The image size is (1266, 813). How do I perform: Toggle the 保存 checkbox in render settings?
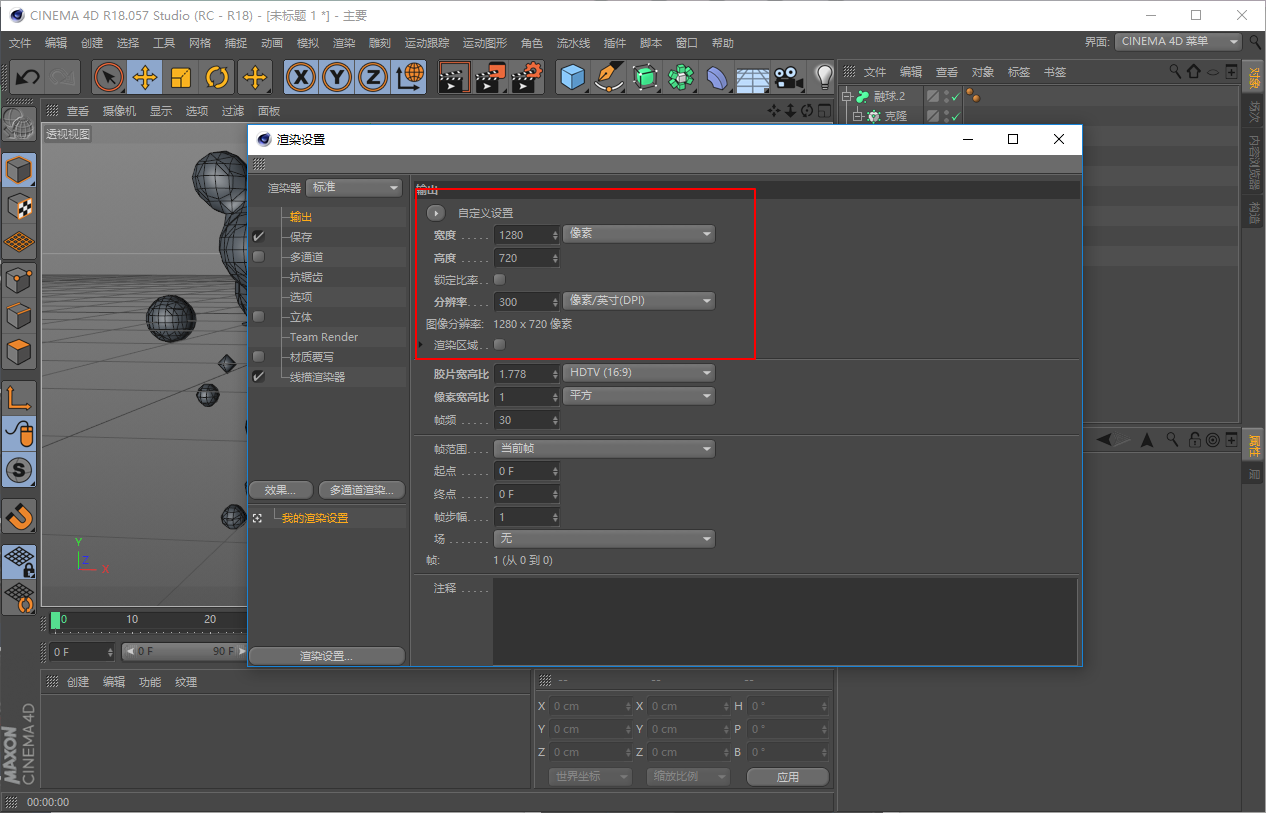tap(259, 237)
